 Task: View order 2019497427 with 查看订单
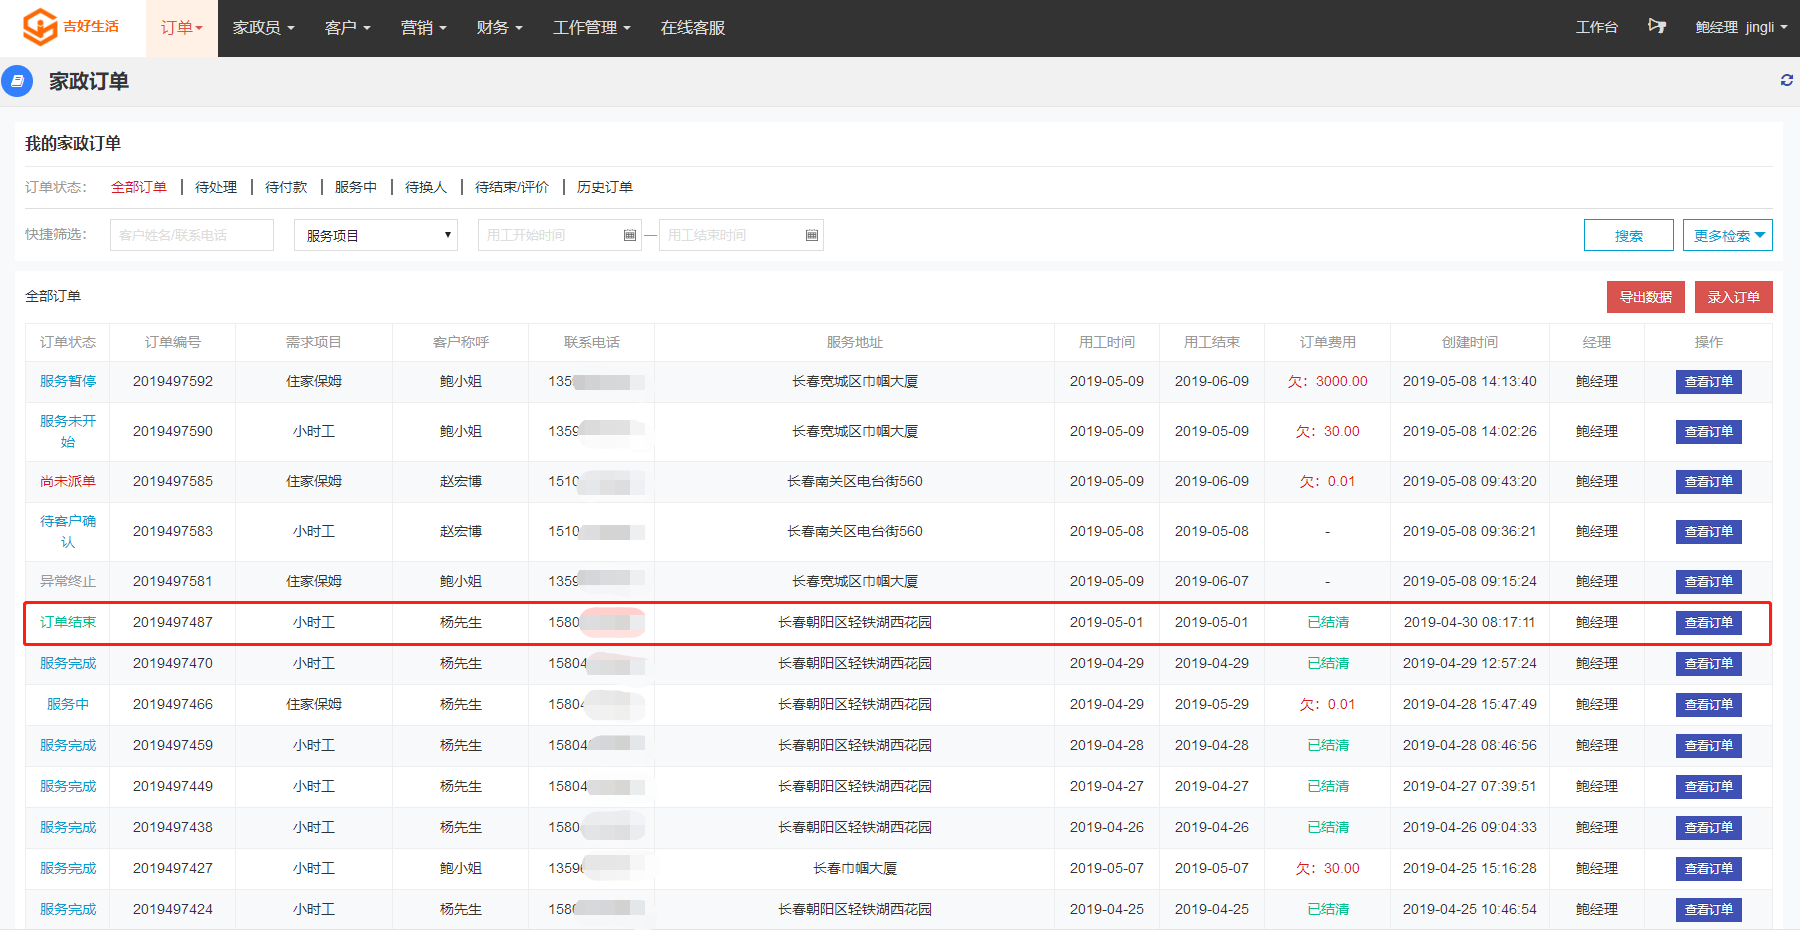point(1709,869)
